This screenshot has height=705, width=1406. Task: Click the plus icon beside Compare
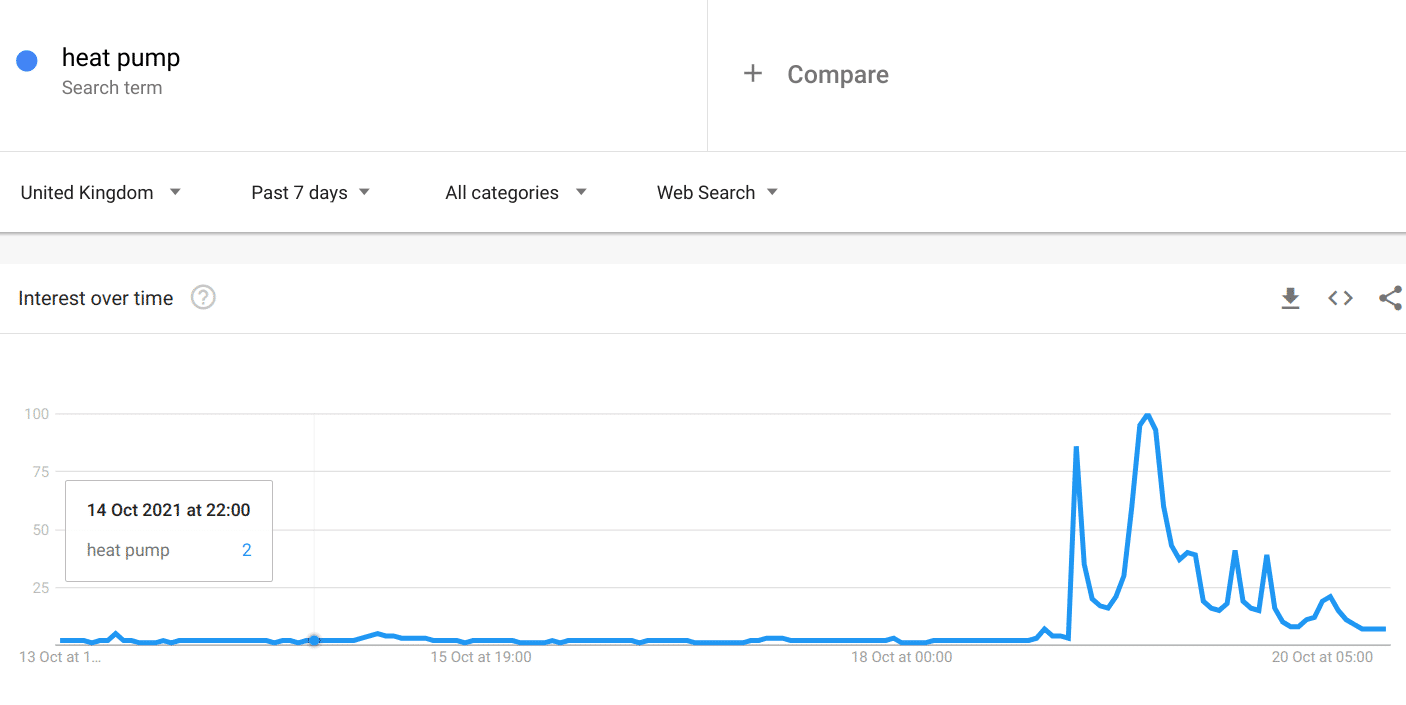tap(753, 74)
